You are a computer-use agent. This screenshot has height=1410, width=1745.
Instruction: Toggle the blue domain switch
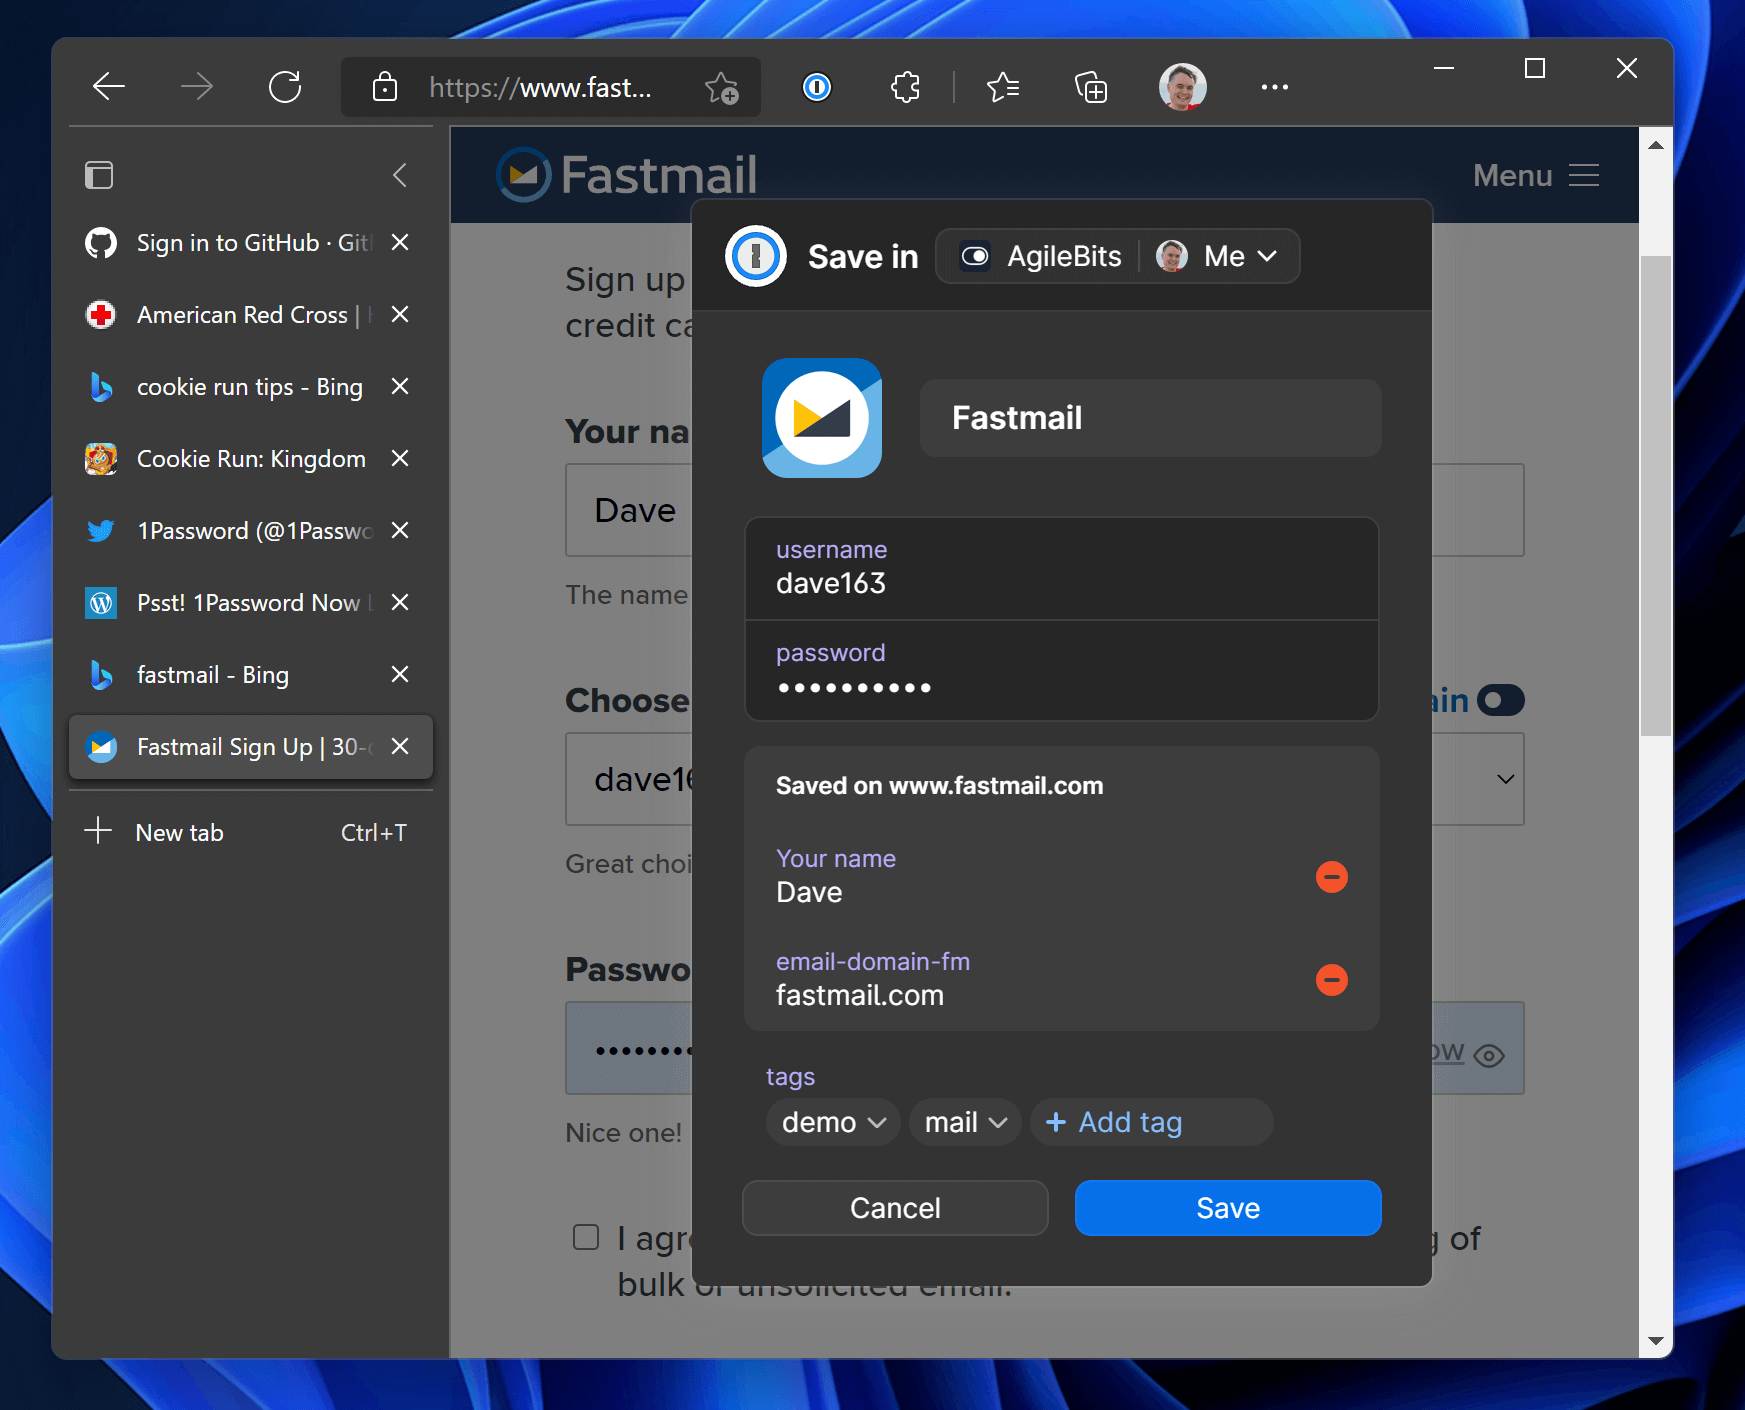[x=1500, y=700]
